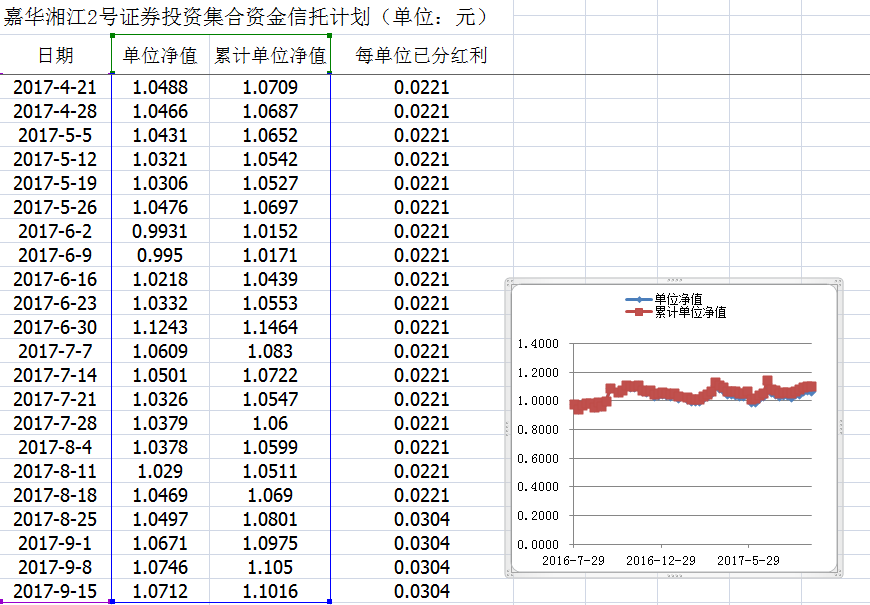Screen dimensions: 870x605
Task: Select the 0.0304 cell in 2017-8-25 row
Action: (421, 519)
